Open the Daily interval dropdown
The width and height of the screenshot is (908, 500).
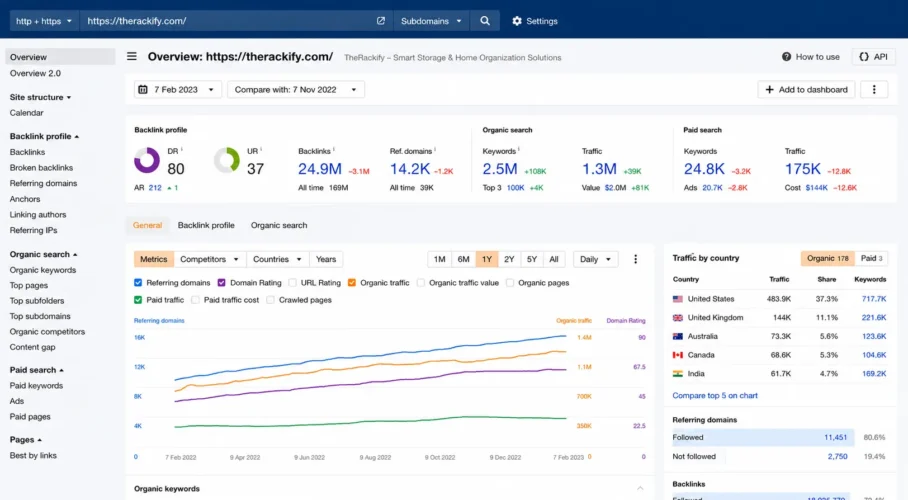pyautogui.click(x=595, y=259)
